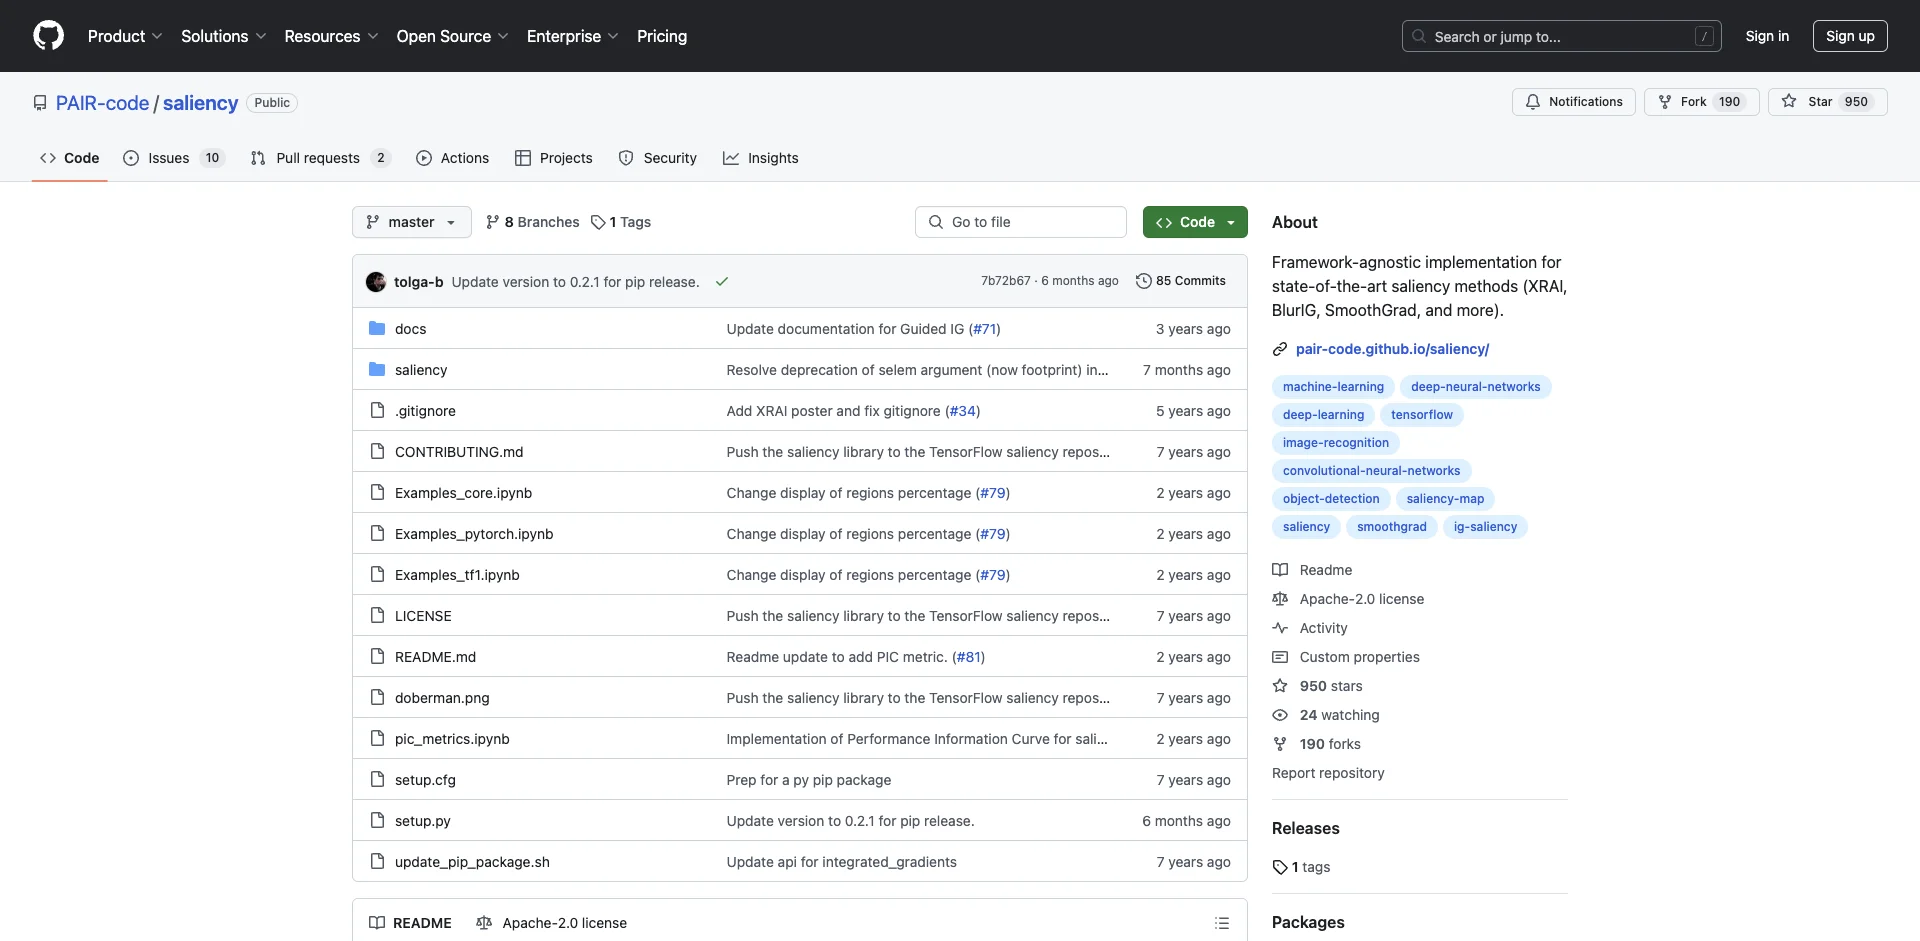Viewport: 1920px width, 941px height.
Task: Click the repository icon beside PAIR-code
Action: pos(40,103)
